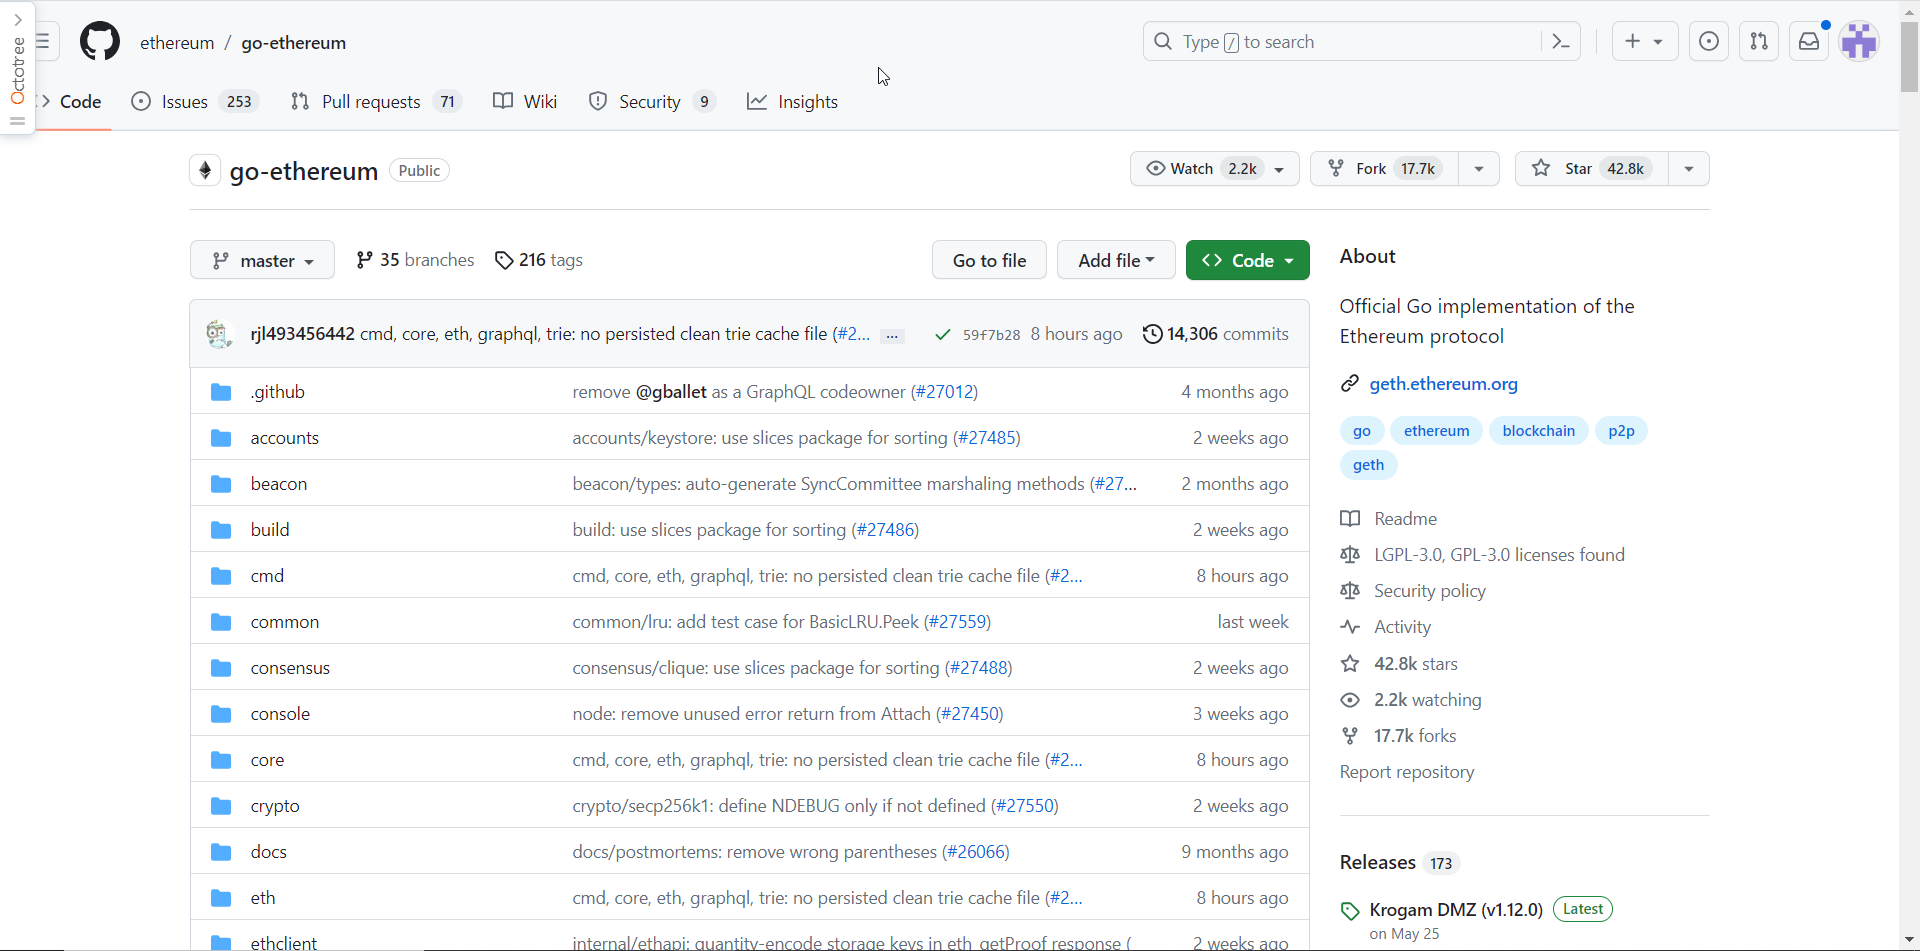Open the Fork options dropdown arrow
This screenshot has width=1920, height=951.
coord(1479,169)
